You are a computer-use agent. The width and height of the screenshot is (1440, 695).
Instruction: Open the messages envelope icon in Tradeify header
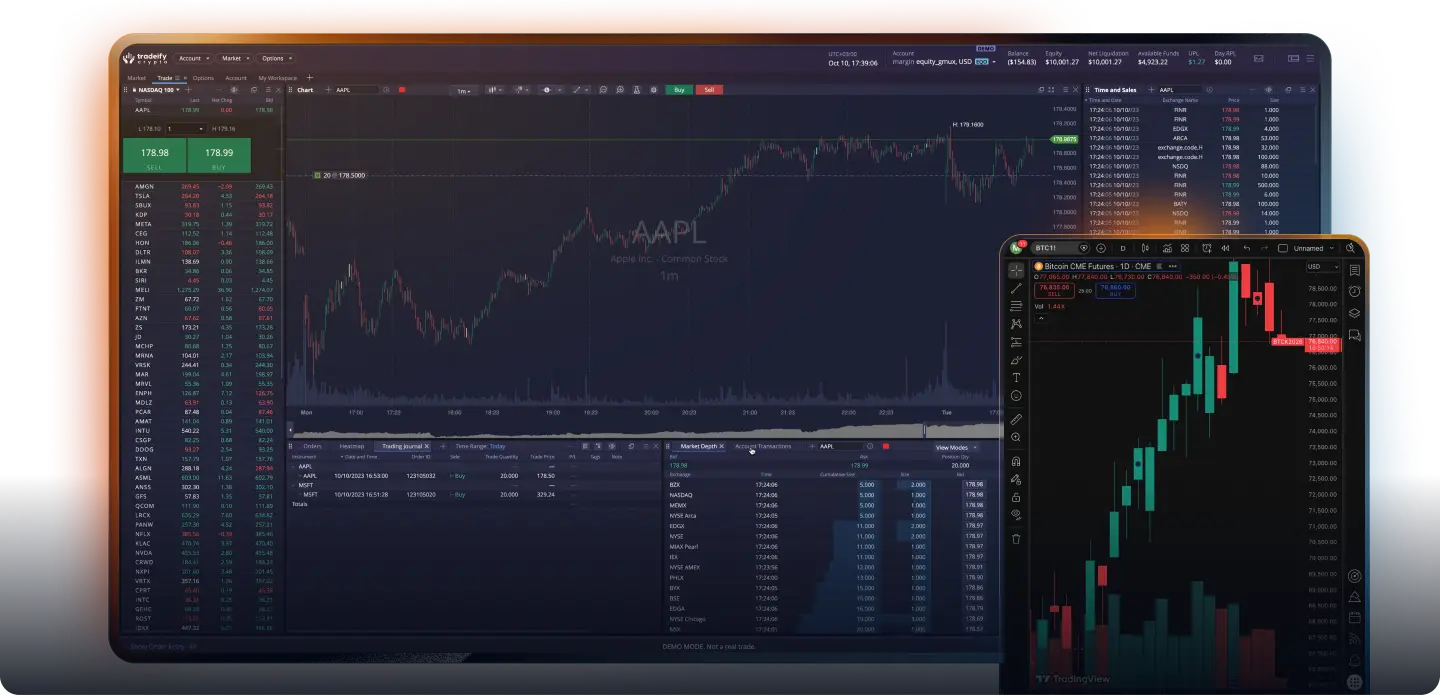[x=1258, y=59]
